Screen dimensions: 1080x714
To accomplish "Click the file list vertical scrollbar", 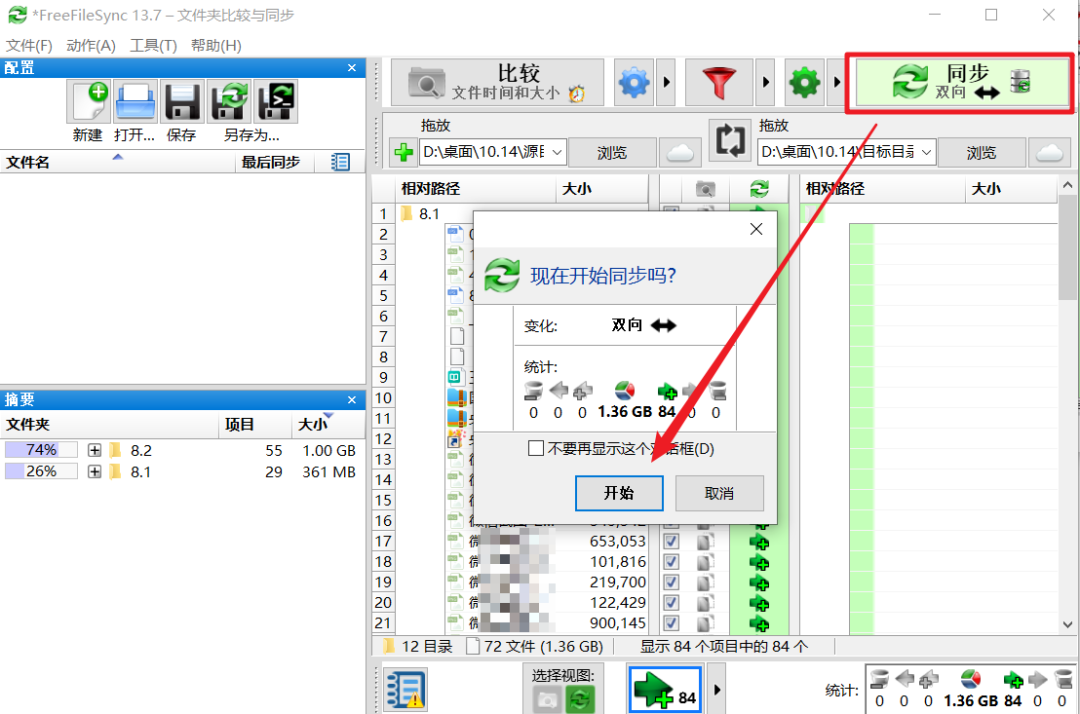I will [1068, 405].
